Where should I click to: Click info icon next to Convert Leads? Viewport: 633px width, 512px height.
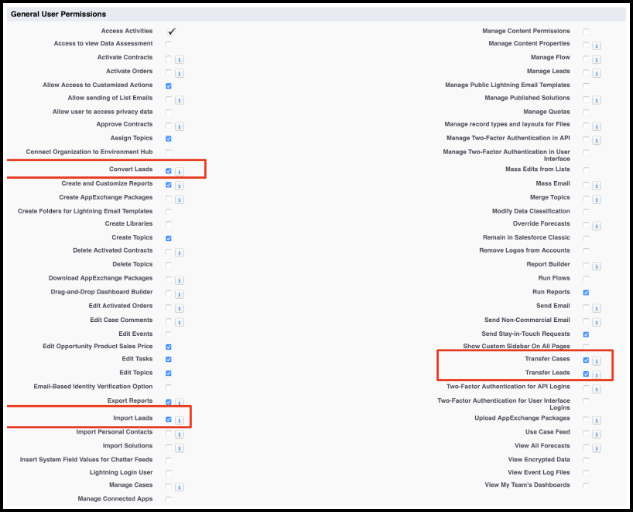click(179, 172)
